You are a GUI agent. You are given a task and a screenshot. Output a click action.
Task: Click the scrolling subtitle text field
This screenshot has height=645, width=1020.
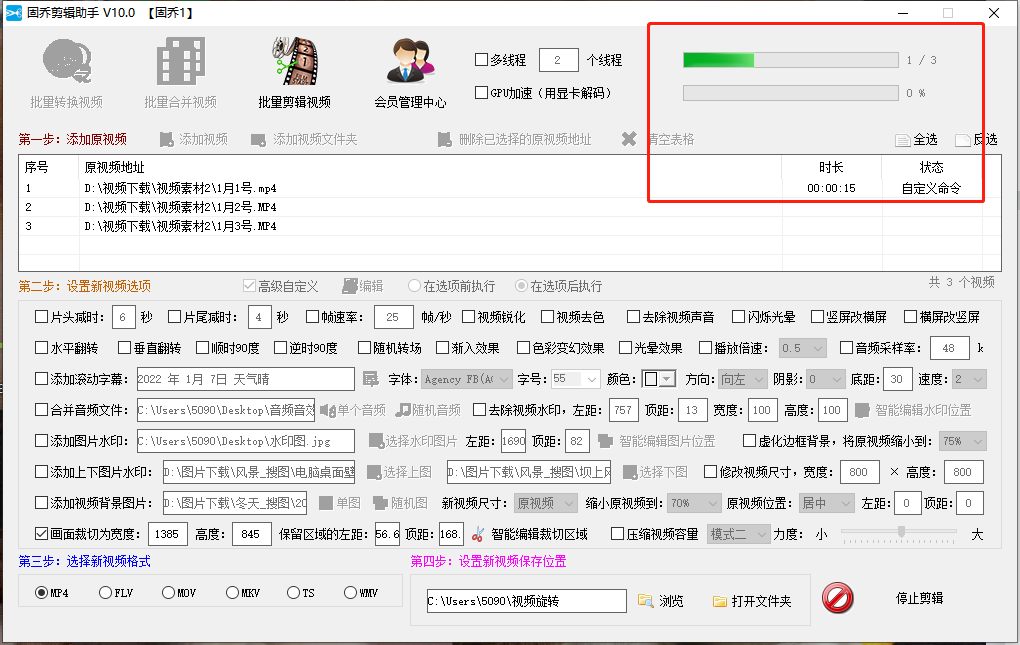point(245,379)
